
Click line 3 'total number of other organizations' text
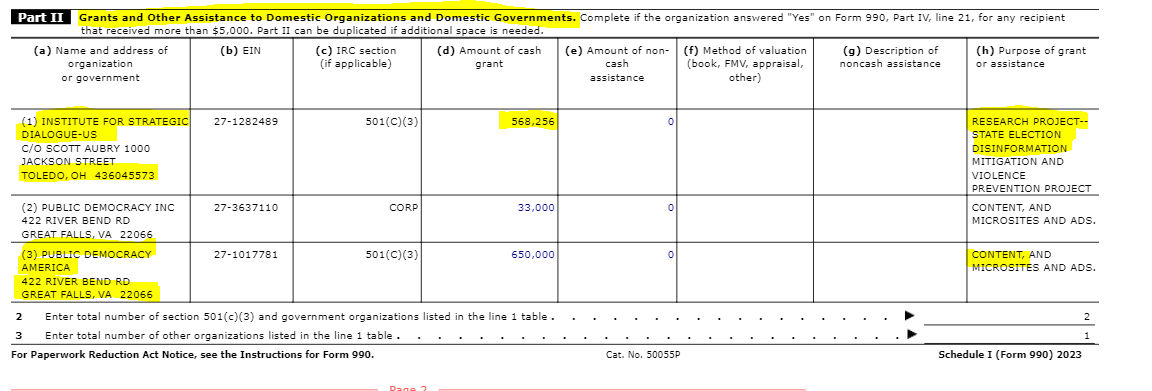point(219,336)
